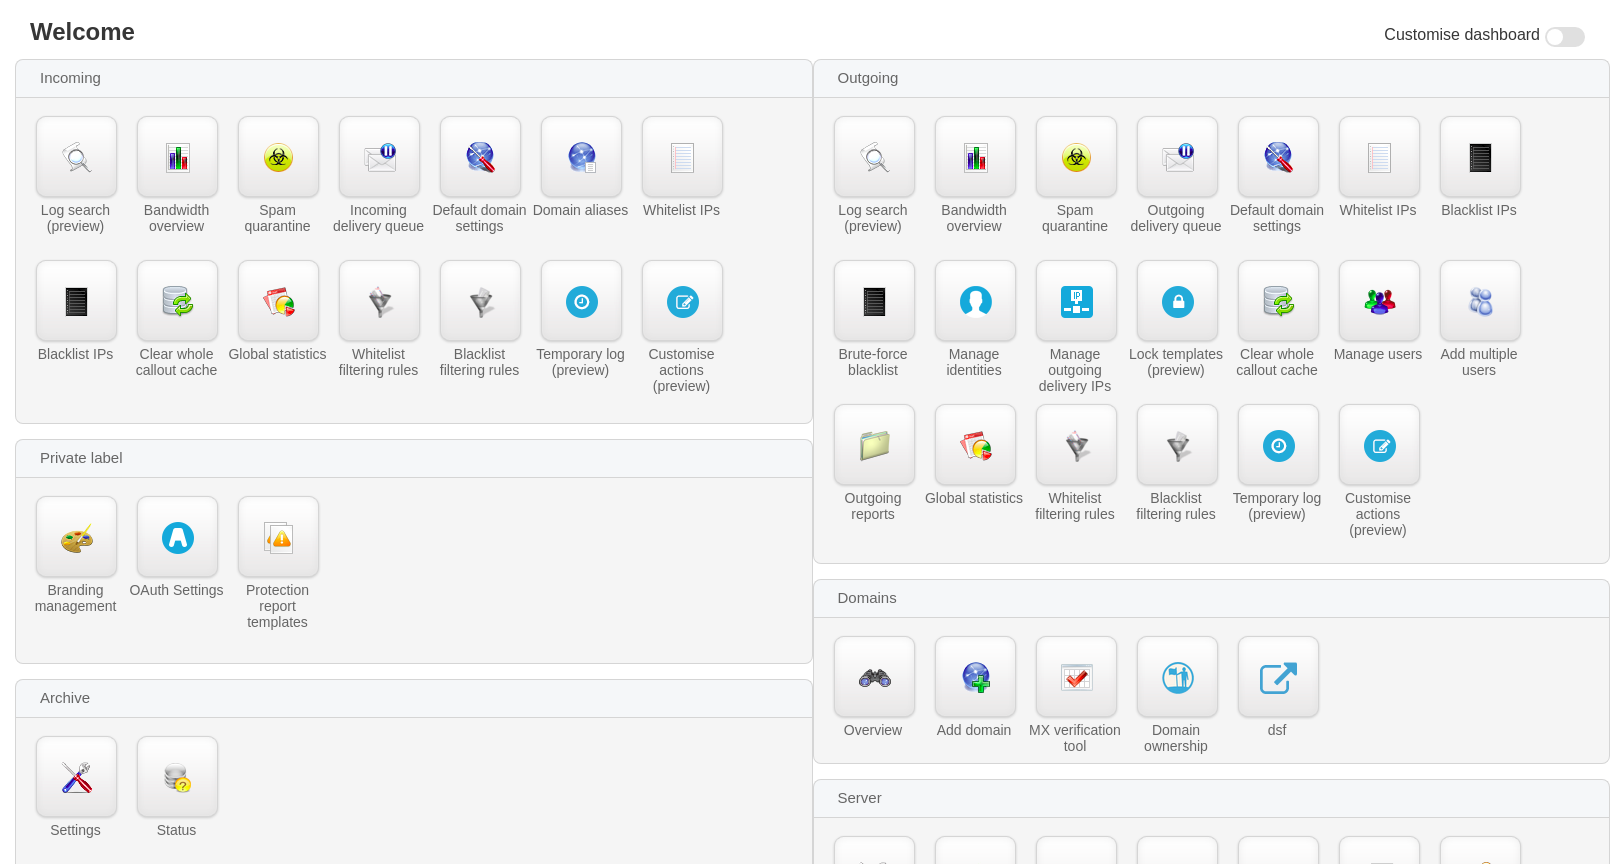Open Outgoing Whitelist filtering rules
This screenshot has width=1623, height=864.
pyautogui.click(x=1076, y=445)
